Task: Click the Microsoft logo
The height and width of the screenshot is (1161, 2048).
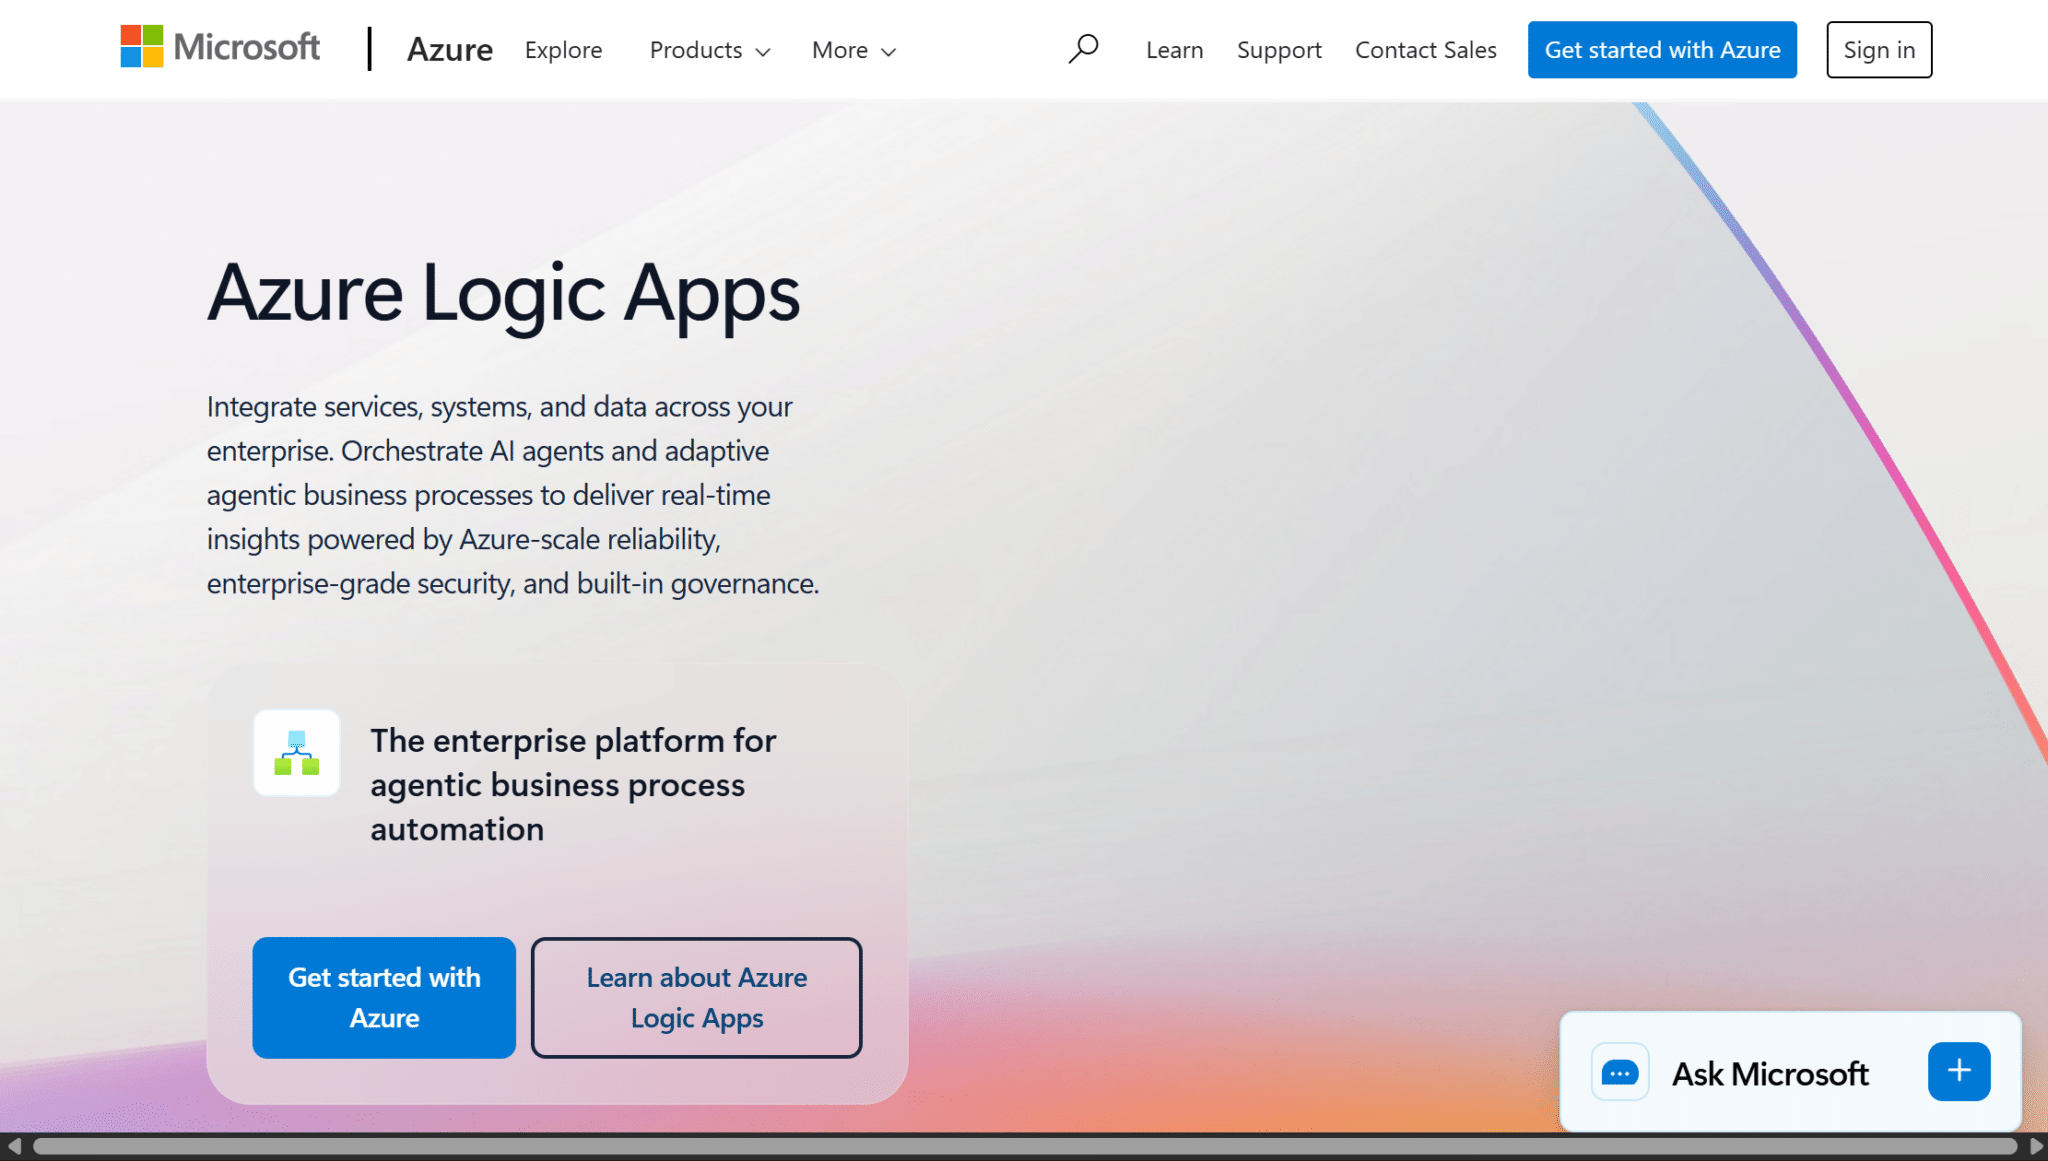Action: click(x=220, y=47)
